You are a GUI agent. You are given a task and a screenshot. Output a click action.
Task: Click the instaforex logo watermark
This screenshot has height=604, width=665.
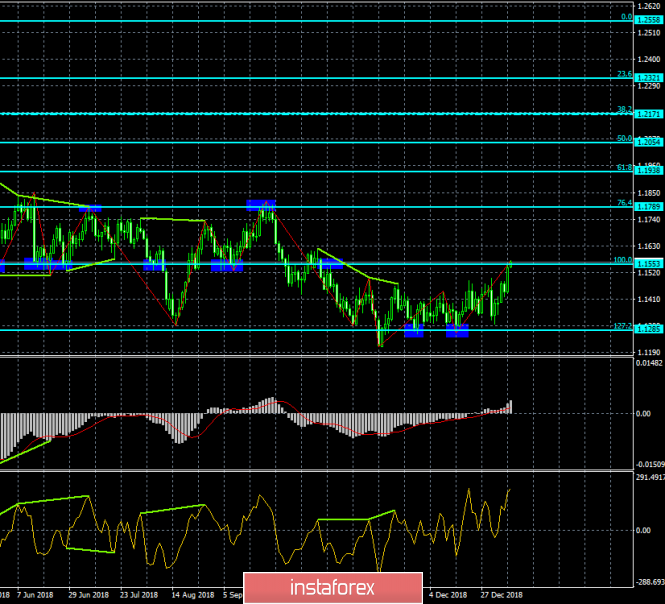pos(332,585)
